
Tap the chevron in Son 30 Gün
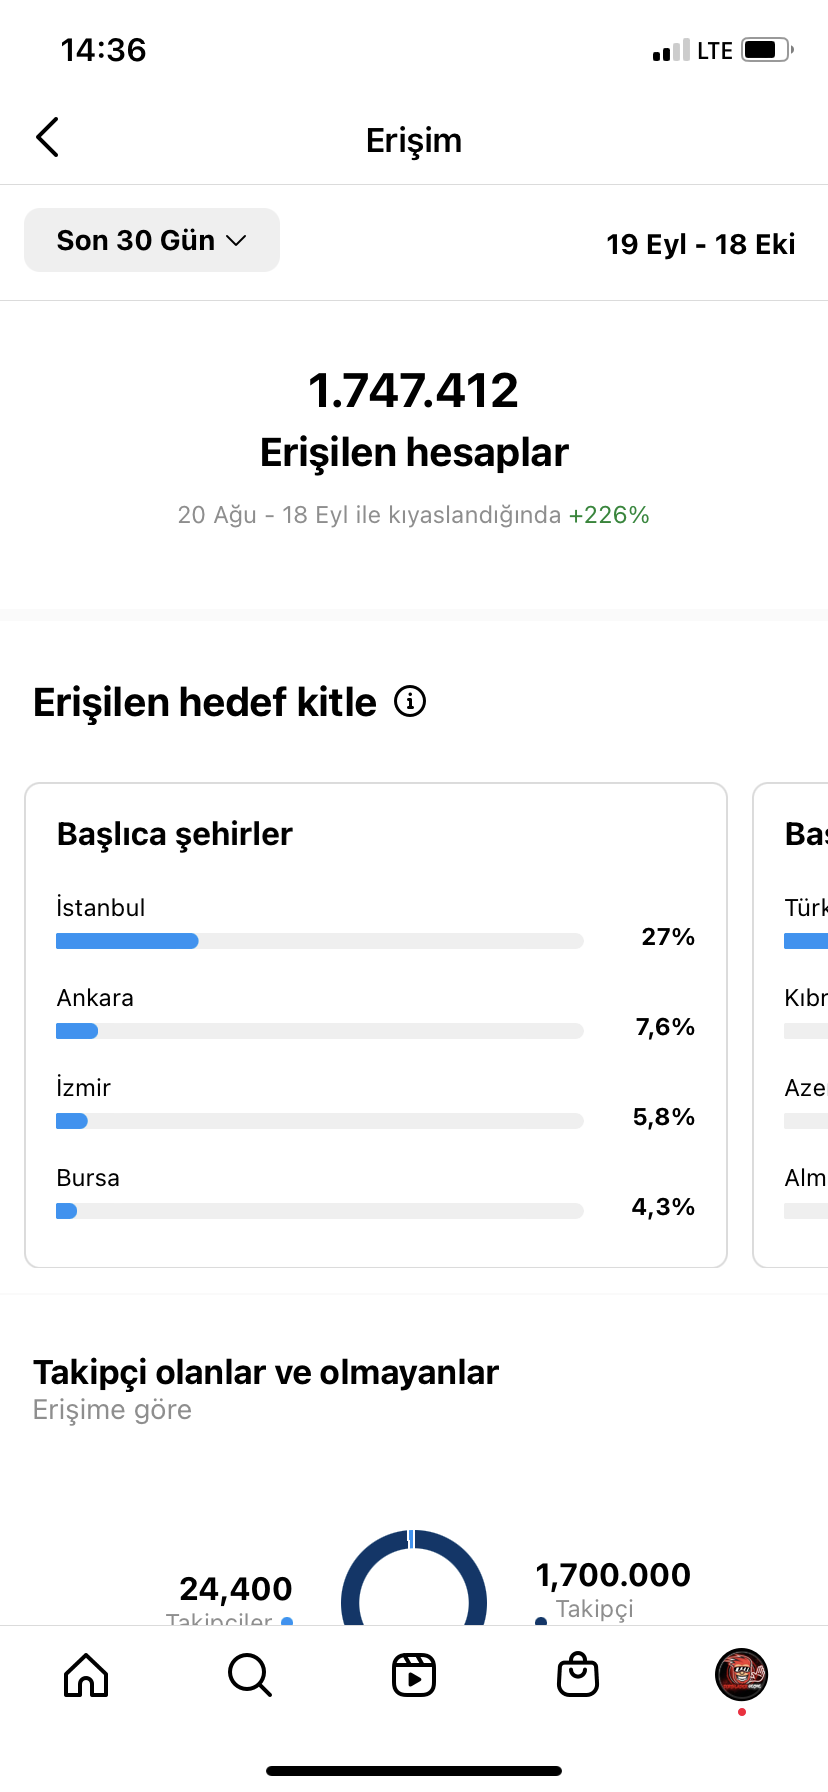point(236,241)
